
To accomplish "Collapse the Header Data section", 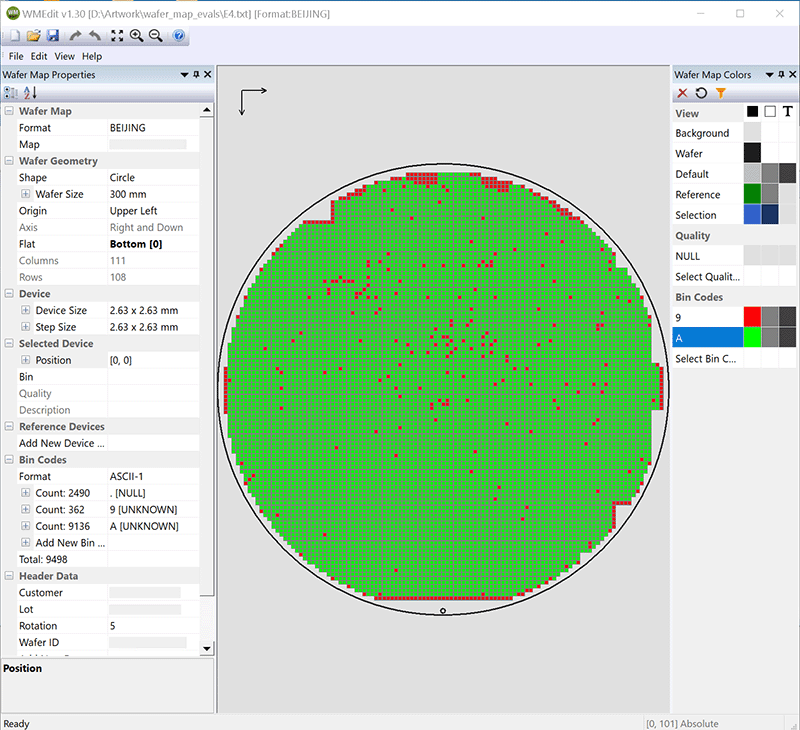I will 9,575.
